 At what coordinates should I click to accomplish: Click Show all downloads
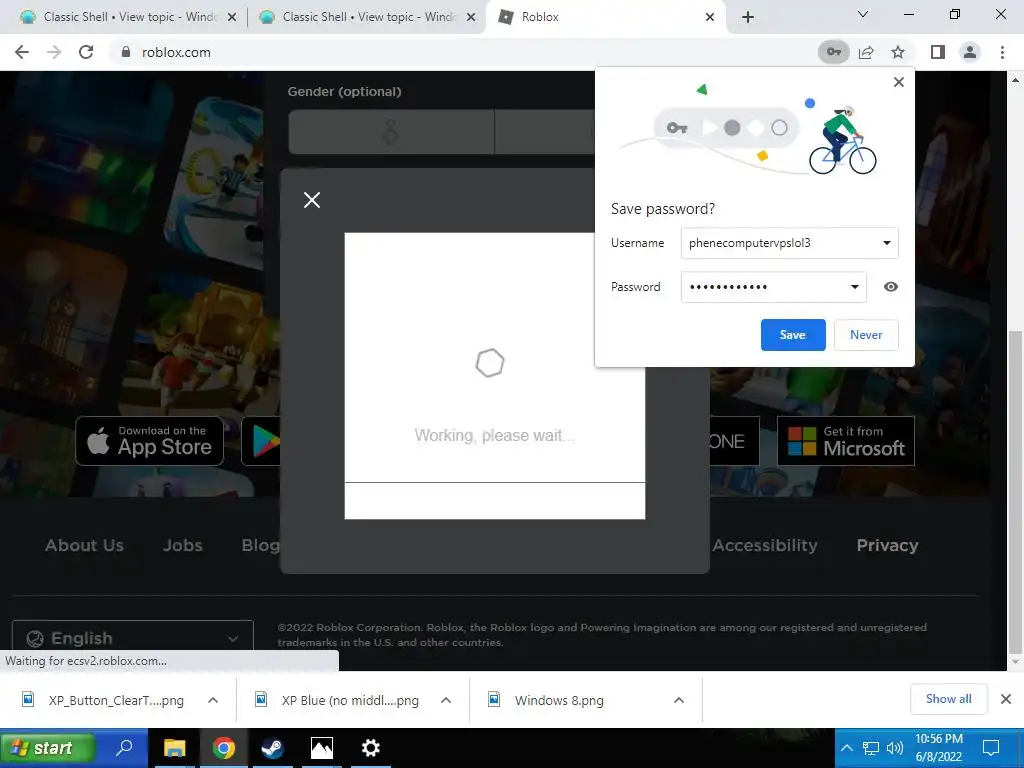[948, 699]
